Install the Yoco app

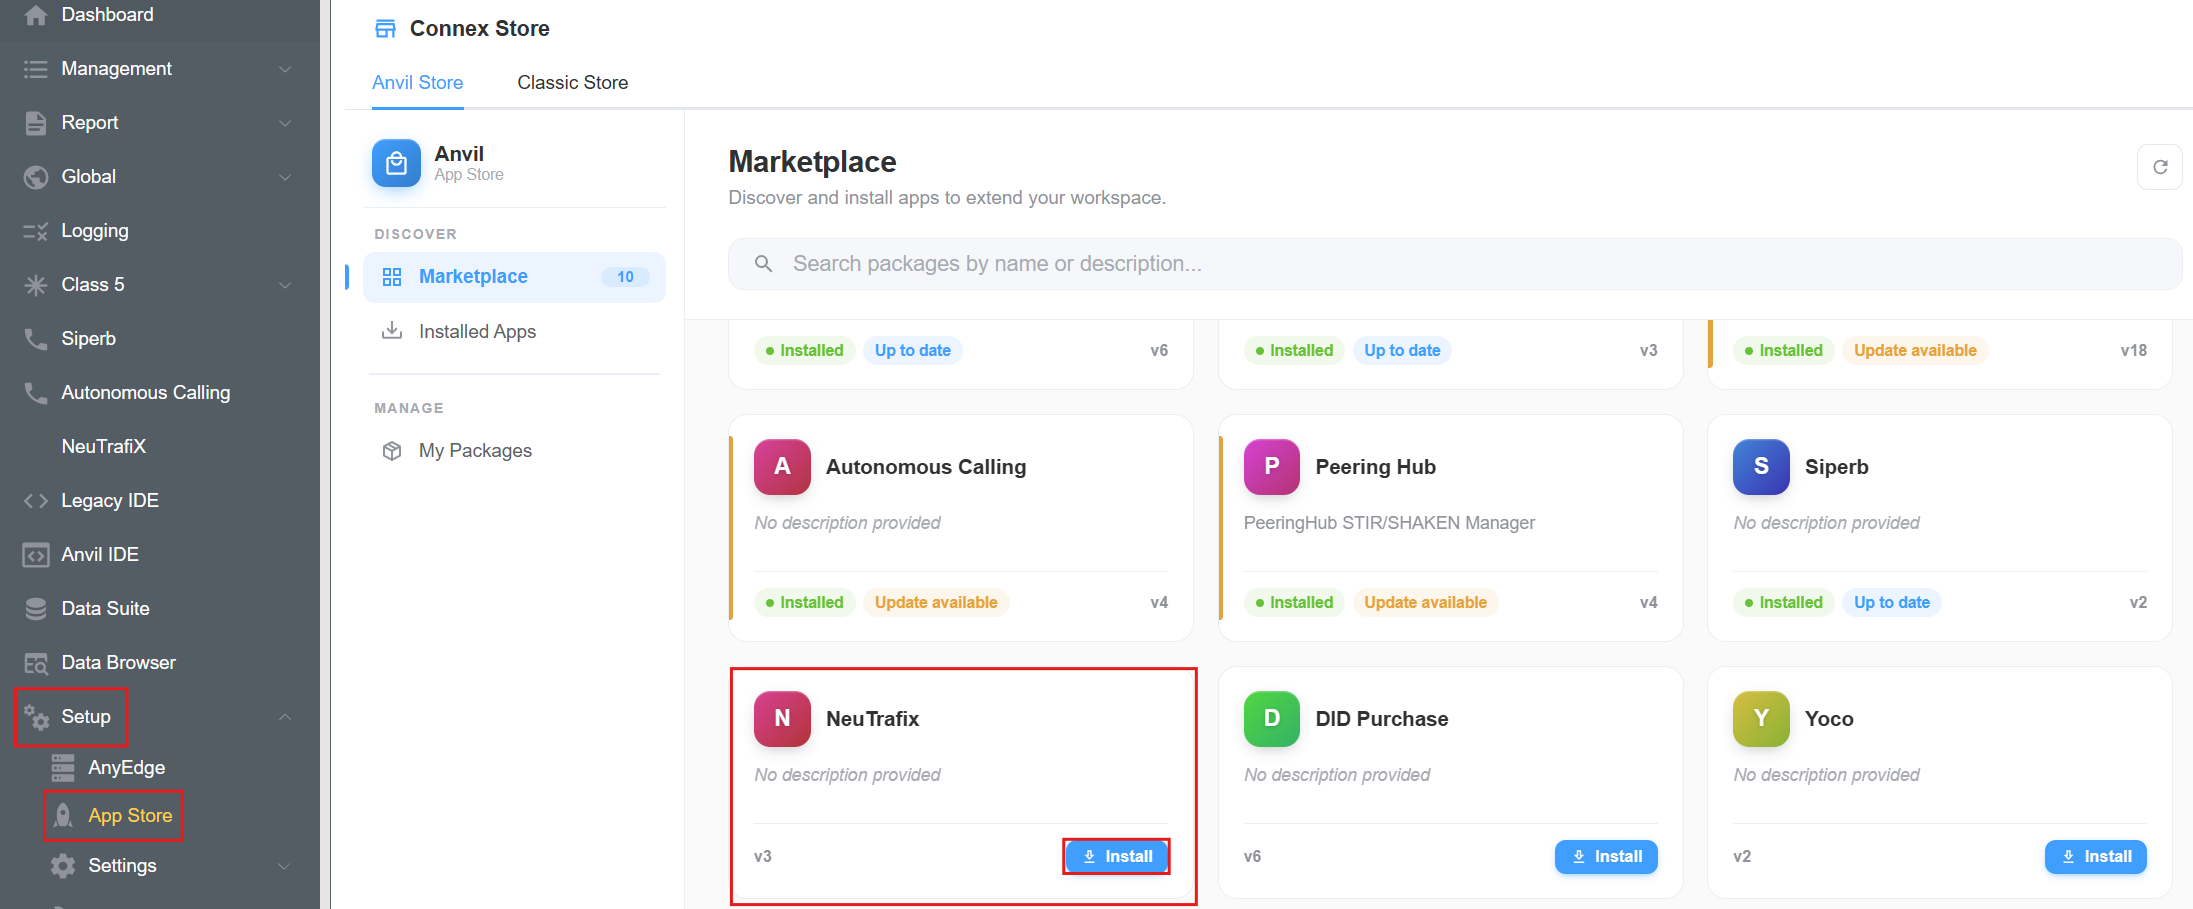coord(2095,857)
